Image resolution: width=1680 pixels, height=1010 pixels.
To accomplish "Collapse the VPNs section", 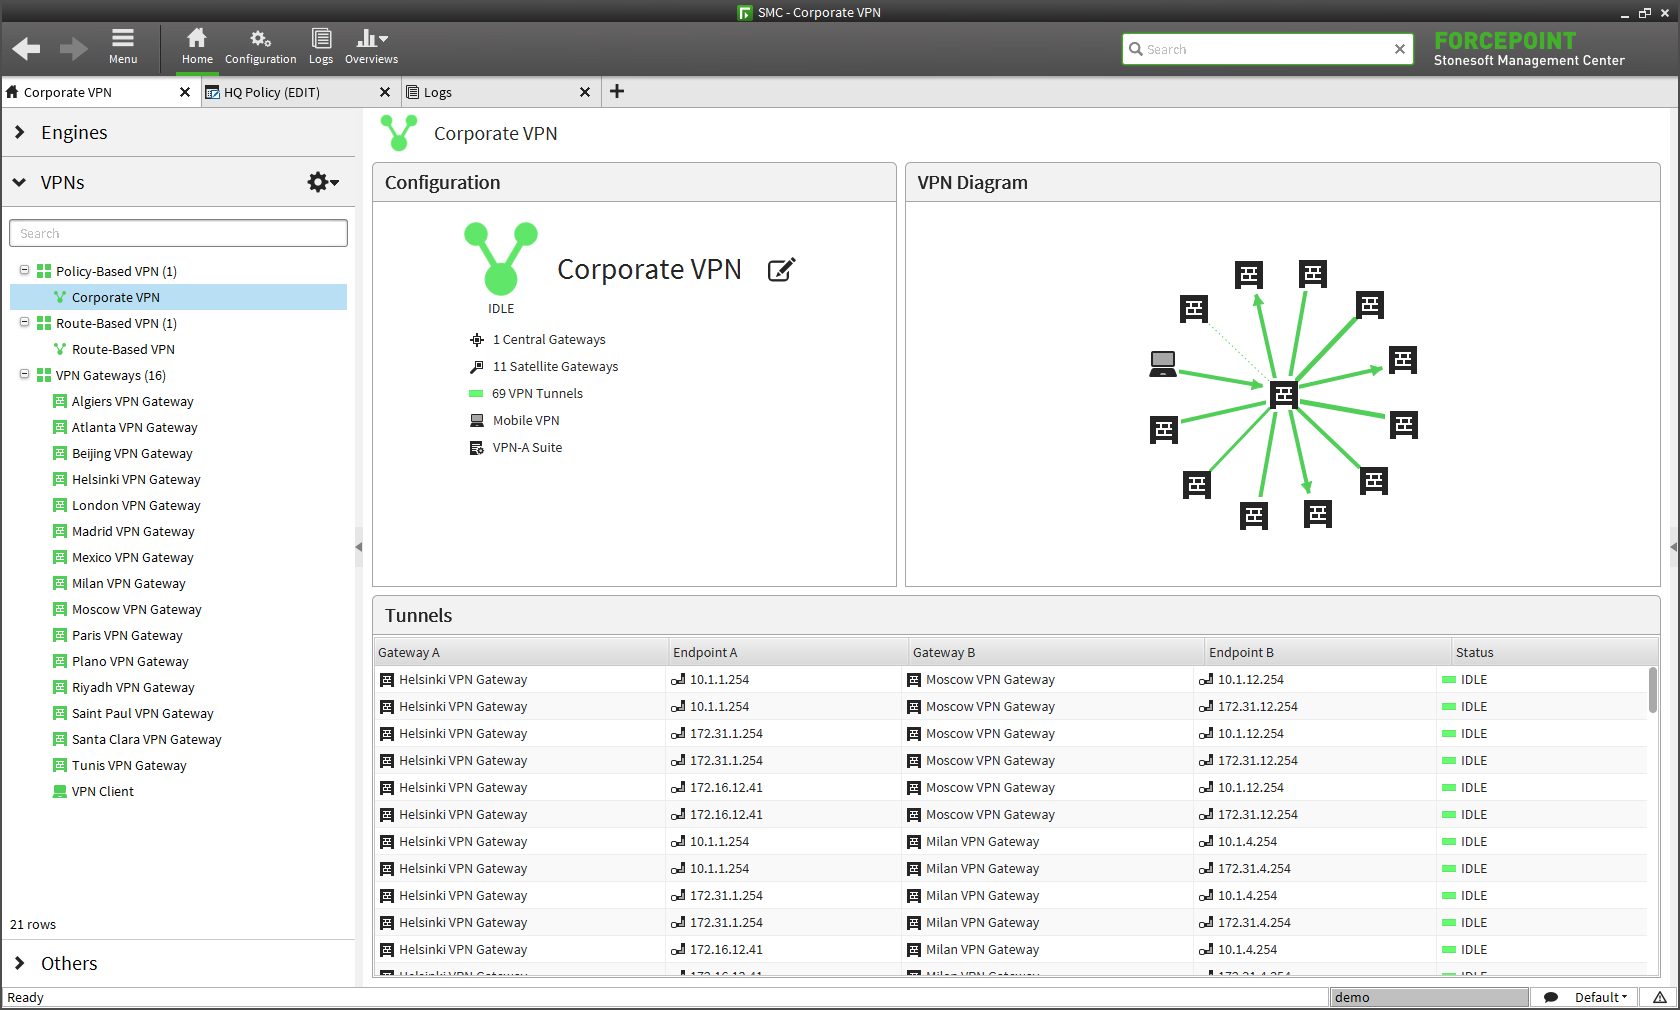I will (x=20, y=182).
